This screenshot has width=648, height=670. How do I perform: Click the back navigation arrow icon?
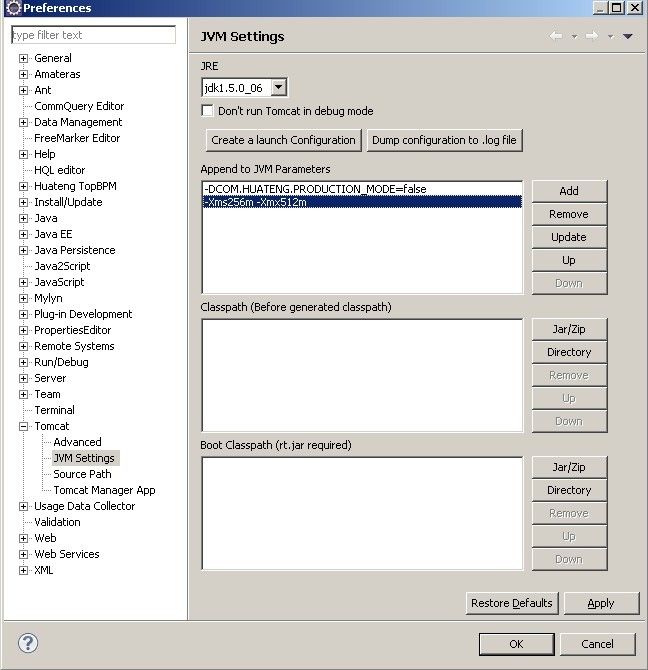[x=556, y=36]
